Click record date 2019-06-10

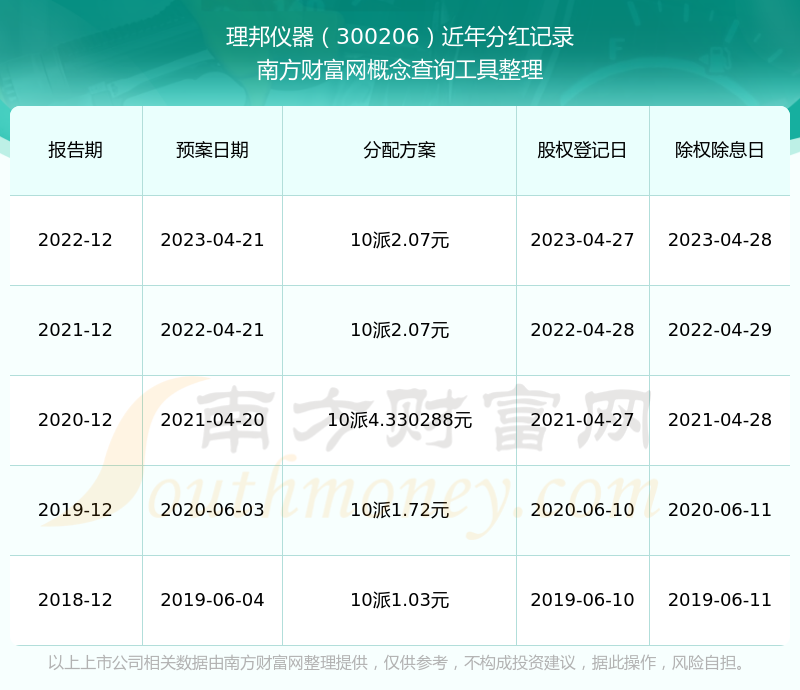(x=582, y=600)
